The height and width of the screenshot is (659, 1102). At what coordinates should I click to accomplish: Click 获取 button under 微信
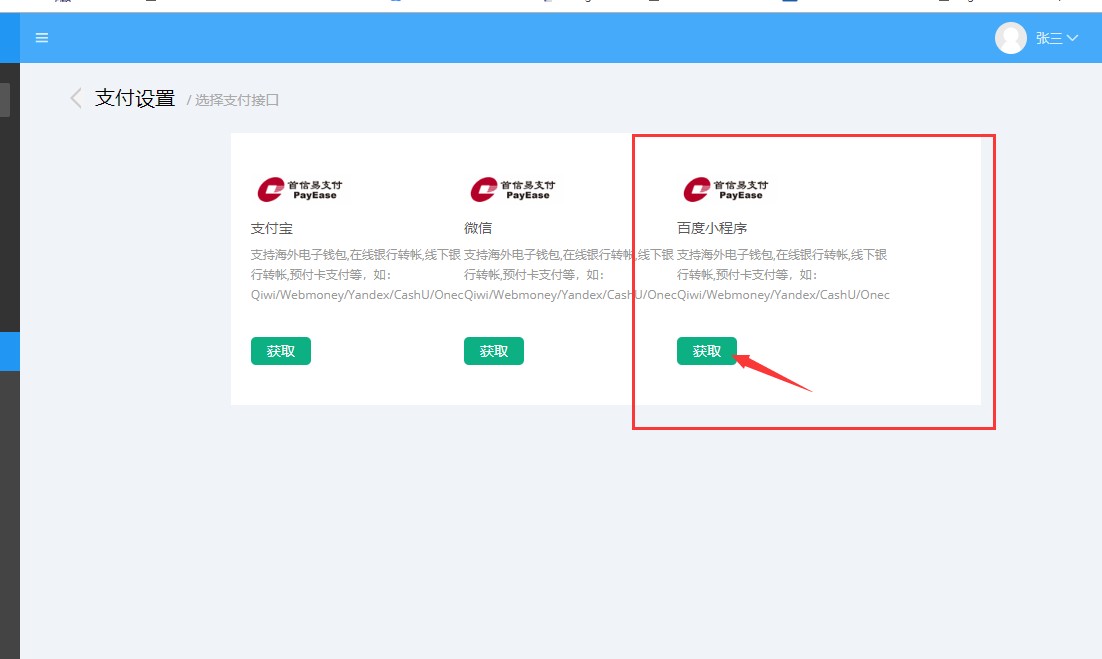coord(493,351)
